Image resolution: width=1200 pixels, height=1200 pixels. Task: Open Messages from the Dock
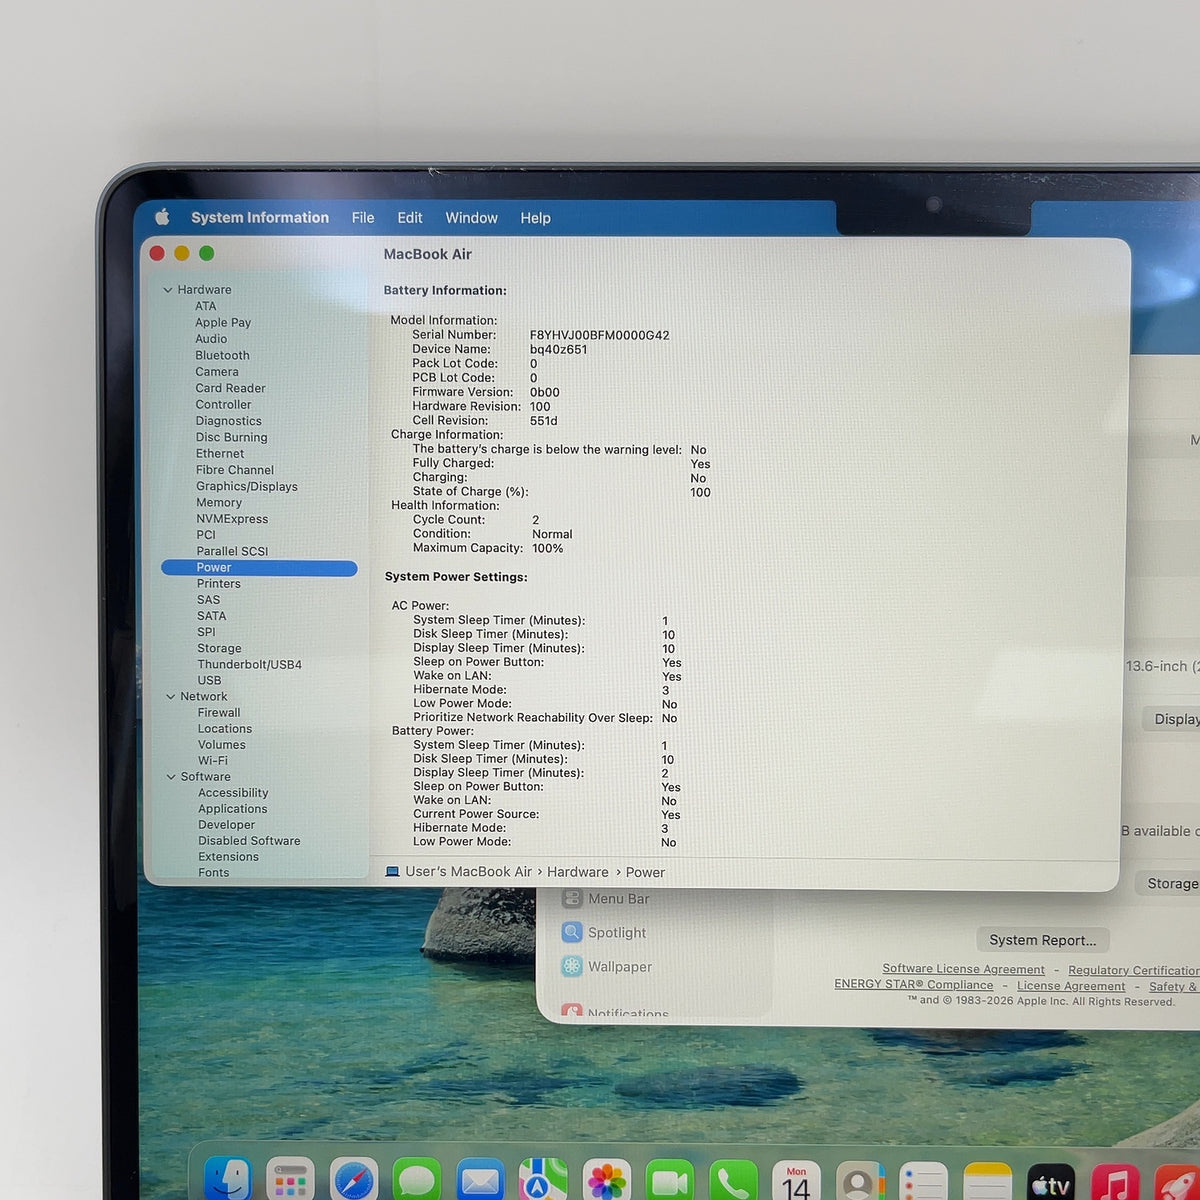point(417,1181)
